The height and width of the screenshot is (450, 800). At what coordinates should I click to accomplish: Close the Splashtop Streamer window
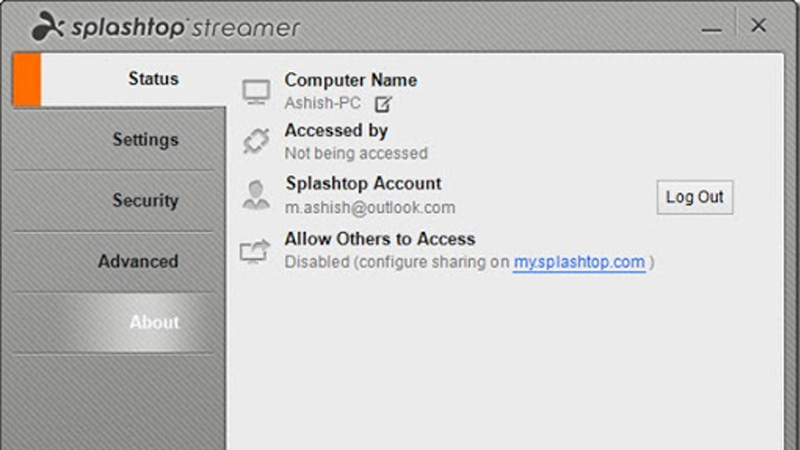pos(759,25)
